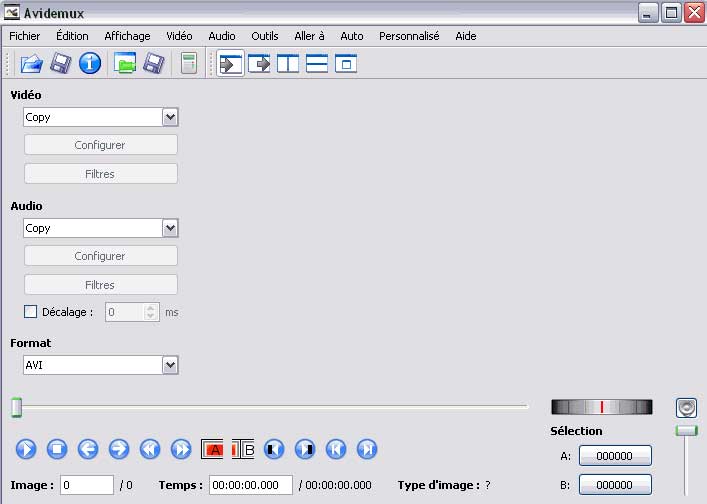Select the Top-bottom preview icon
Image resolution: width=707 pixels, height=504 pixels.
pyautogui.click(x=317, y=64)
